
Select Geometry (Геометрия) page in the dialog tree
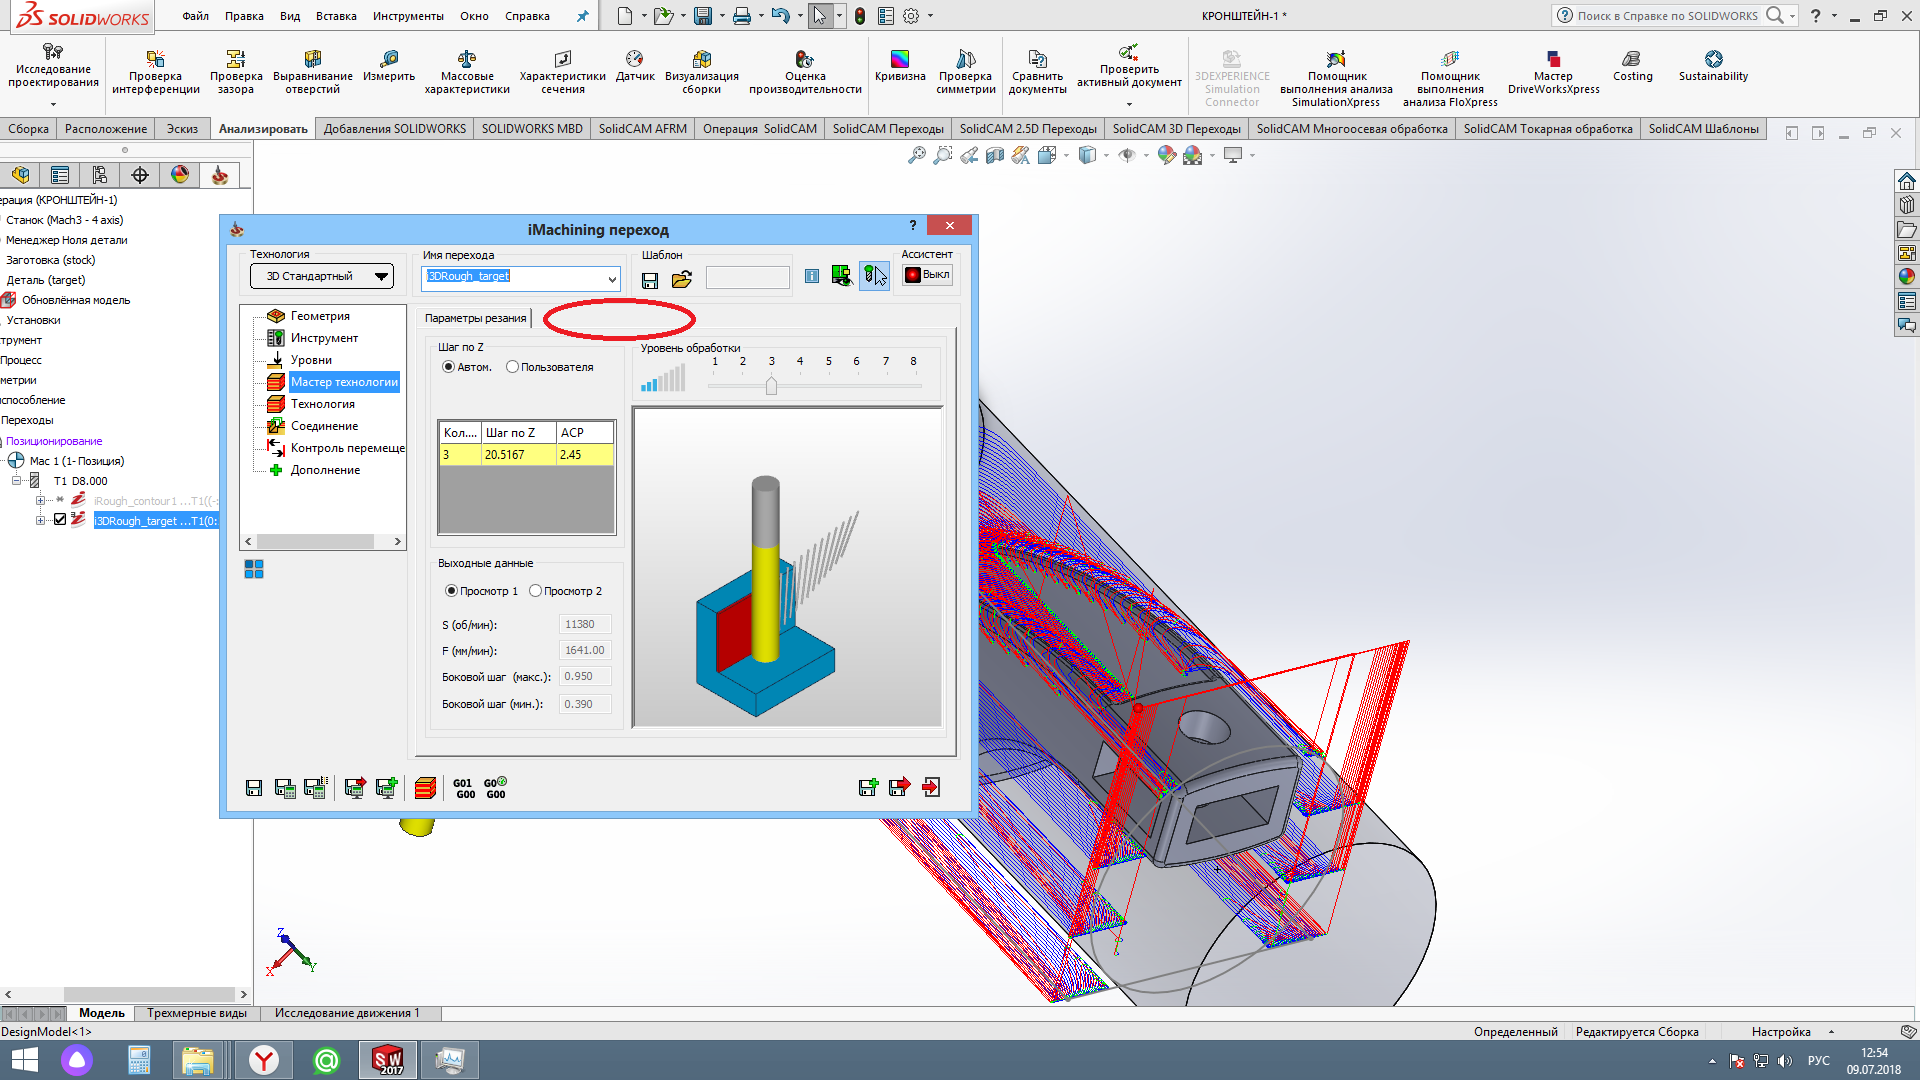click(319, 316)
